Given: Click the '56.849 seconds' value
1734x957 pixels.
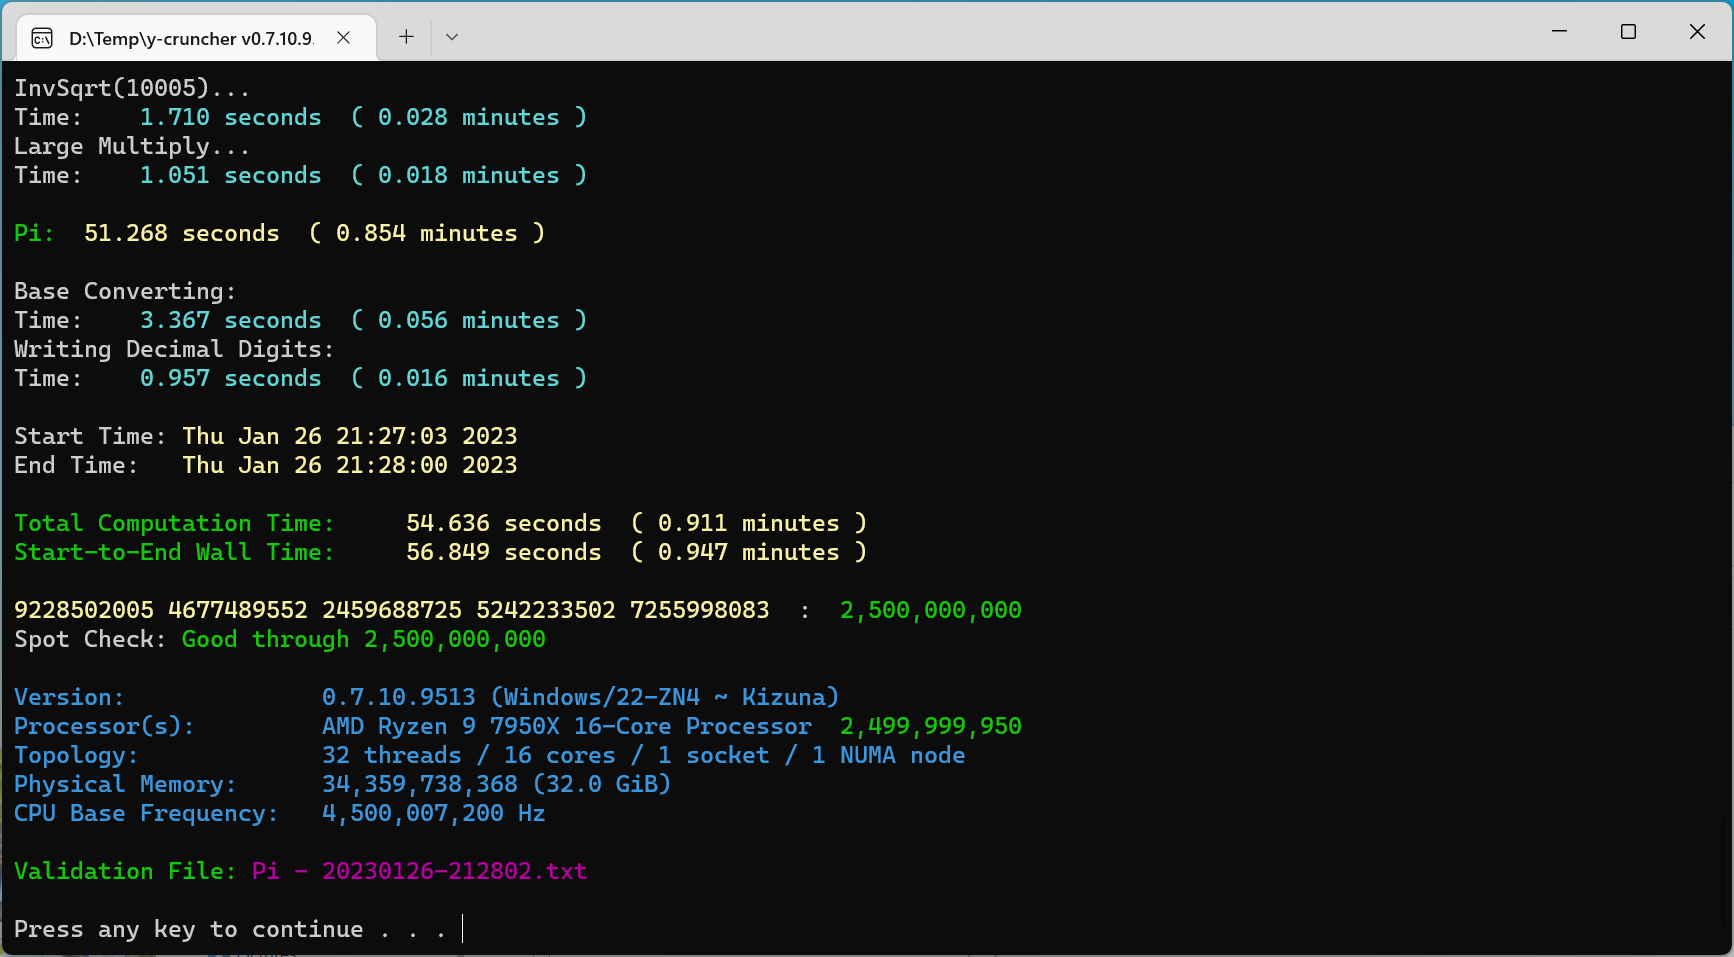Looking at the screenshot, I should pos(504,552).
